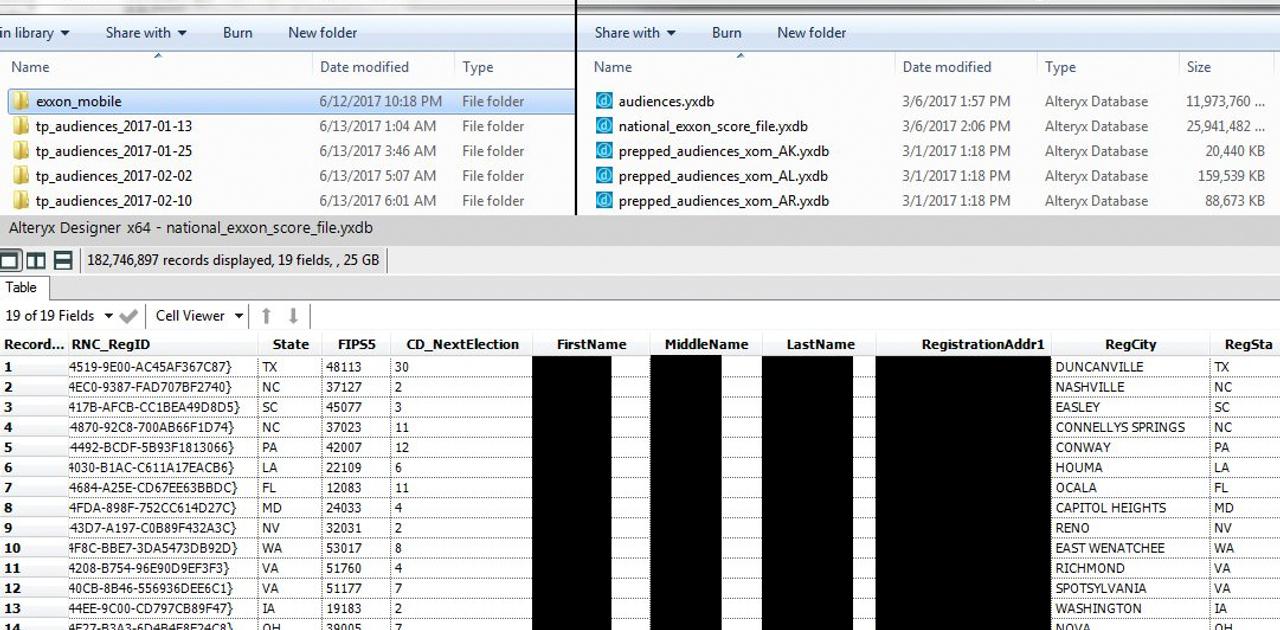Click the checkmark apply fields icon
This screenshot has width=1280, height=630.
128,316
